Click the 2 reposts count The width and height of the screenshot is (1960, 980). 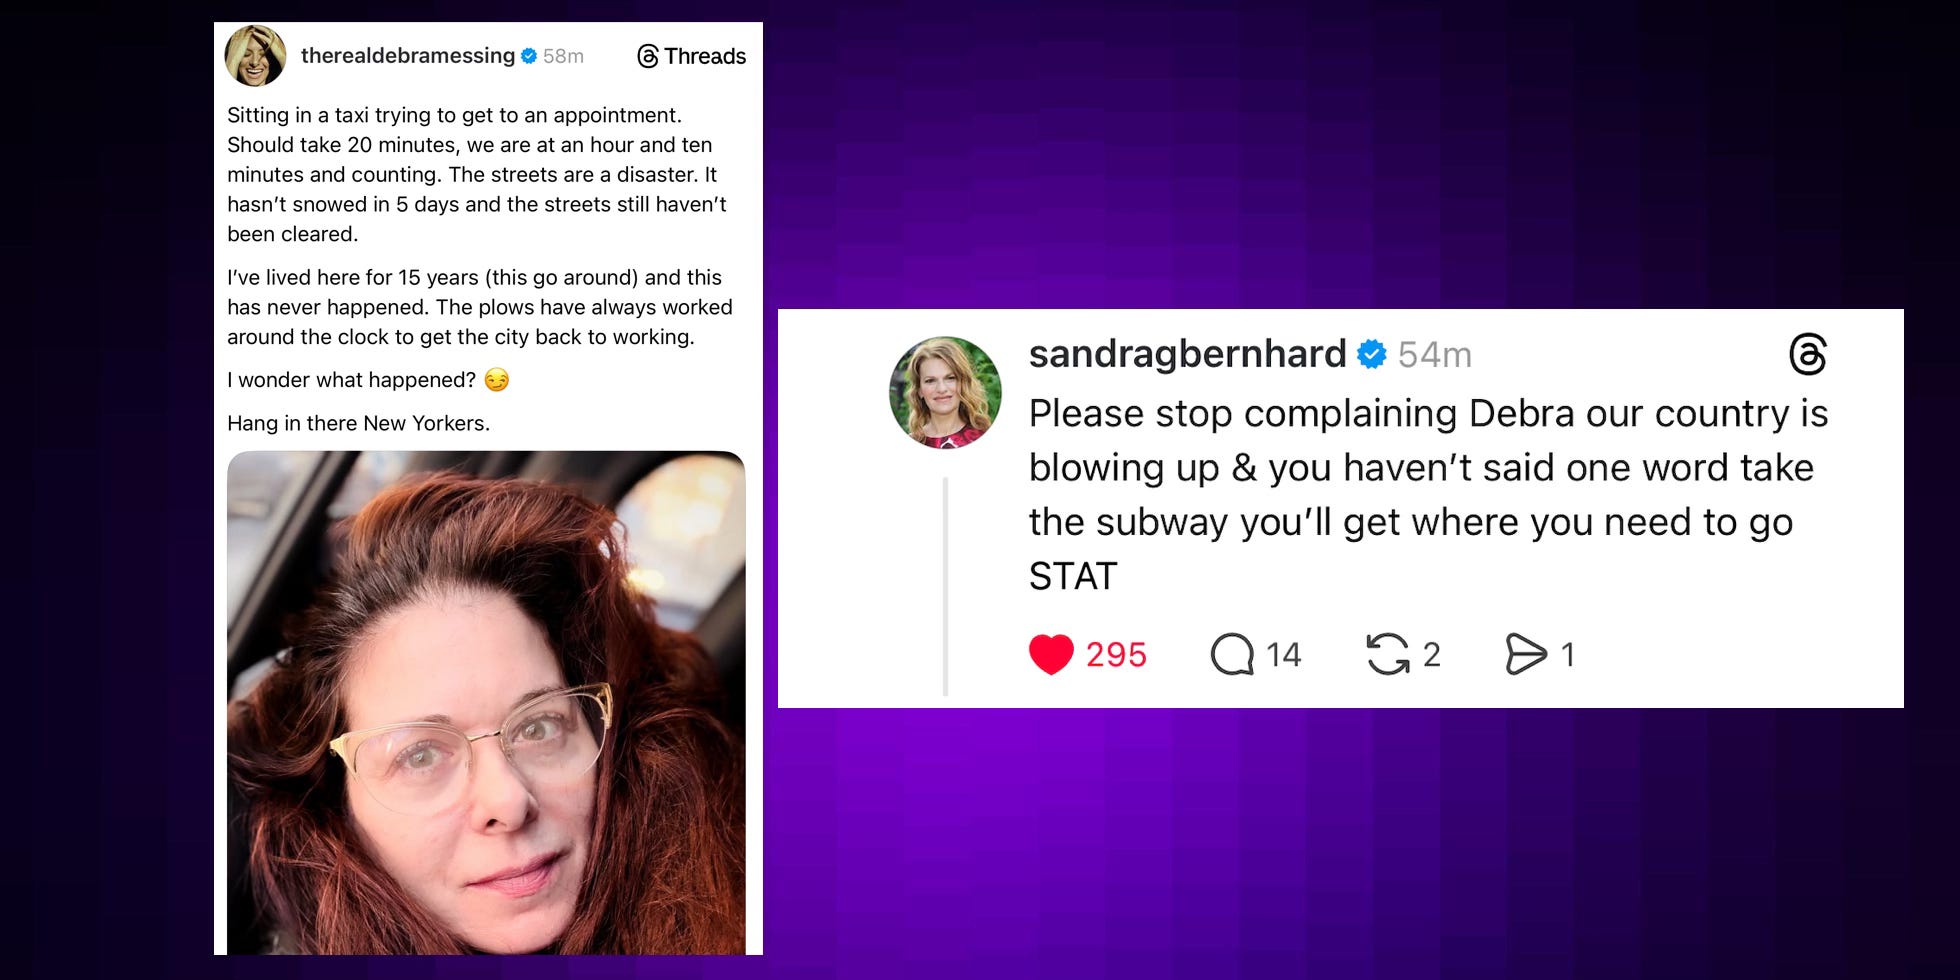[x=1432, y=655]
